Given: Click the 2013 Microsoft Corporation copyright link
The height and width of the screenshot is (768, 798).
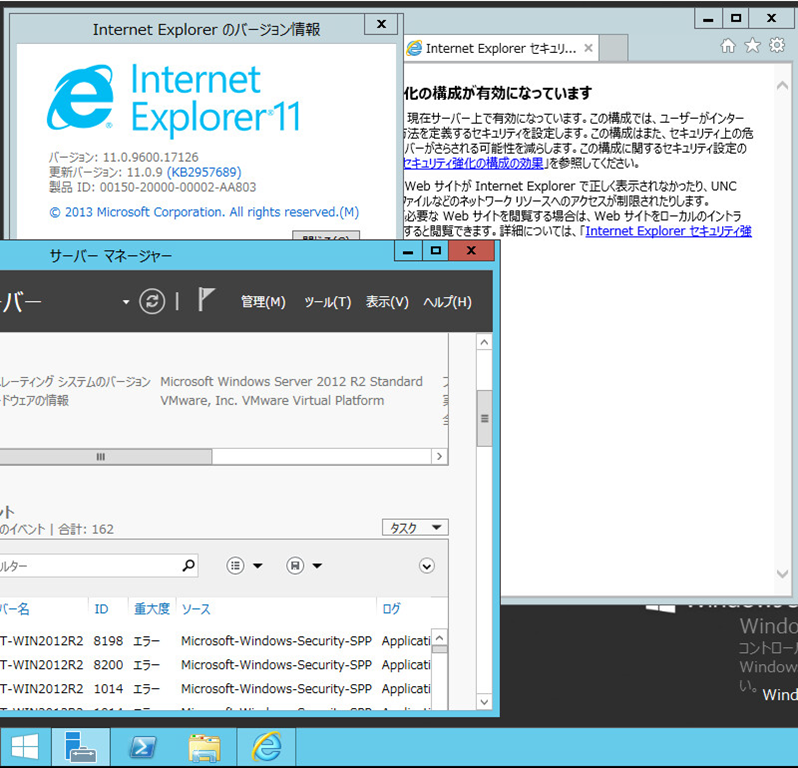Looking at the screenshot, I should pos(204,212).
